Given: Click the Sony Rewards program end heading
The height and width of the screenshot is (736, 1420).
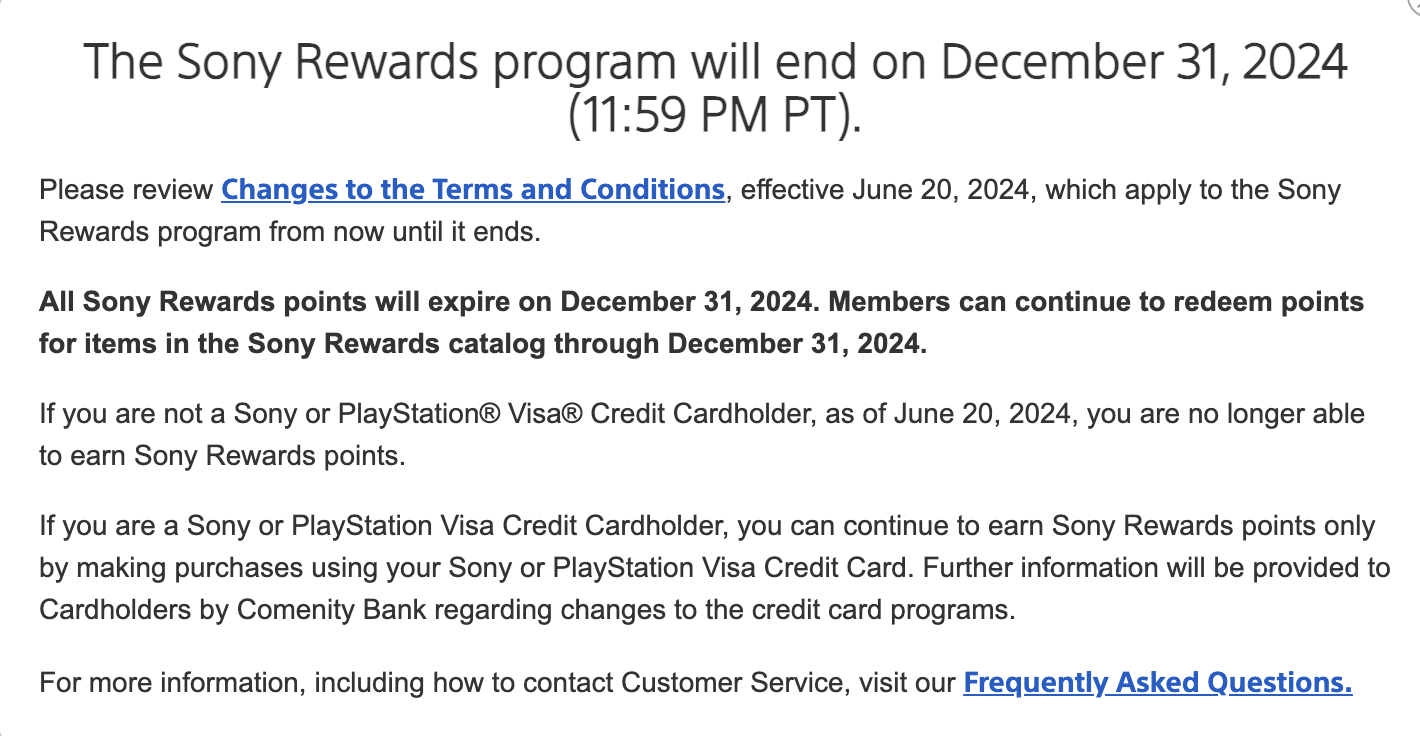Looking at the screenshot, I should [714, 89].
